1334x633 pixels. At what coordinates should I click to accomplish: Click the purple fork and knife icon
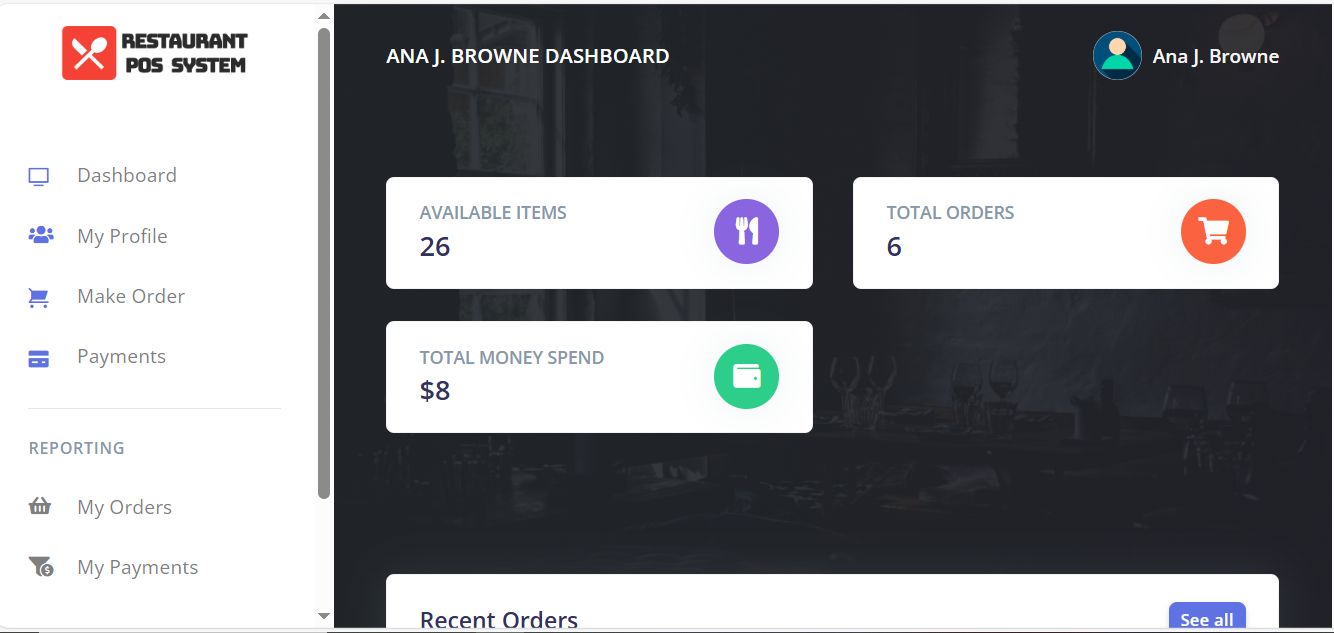[x=746, y=231]
